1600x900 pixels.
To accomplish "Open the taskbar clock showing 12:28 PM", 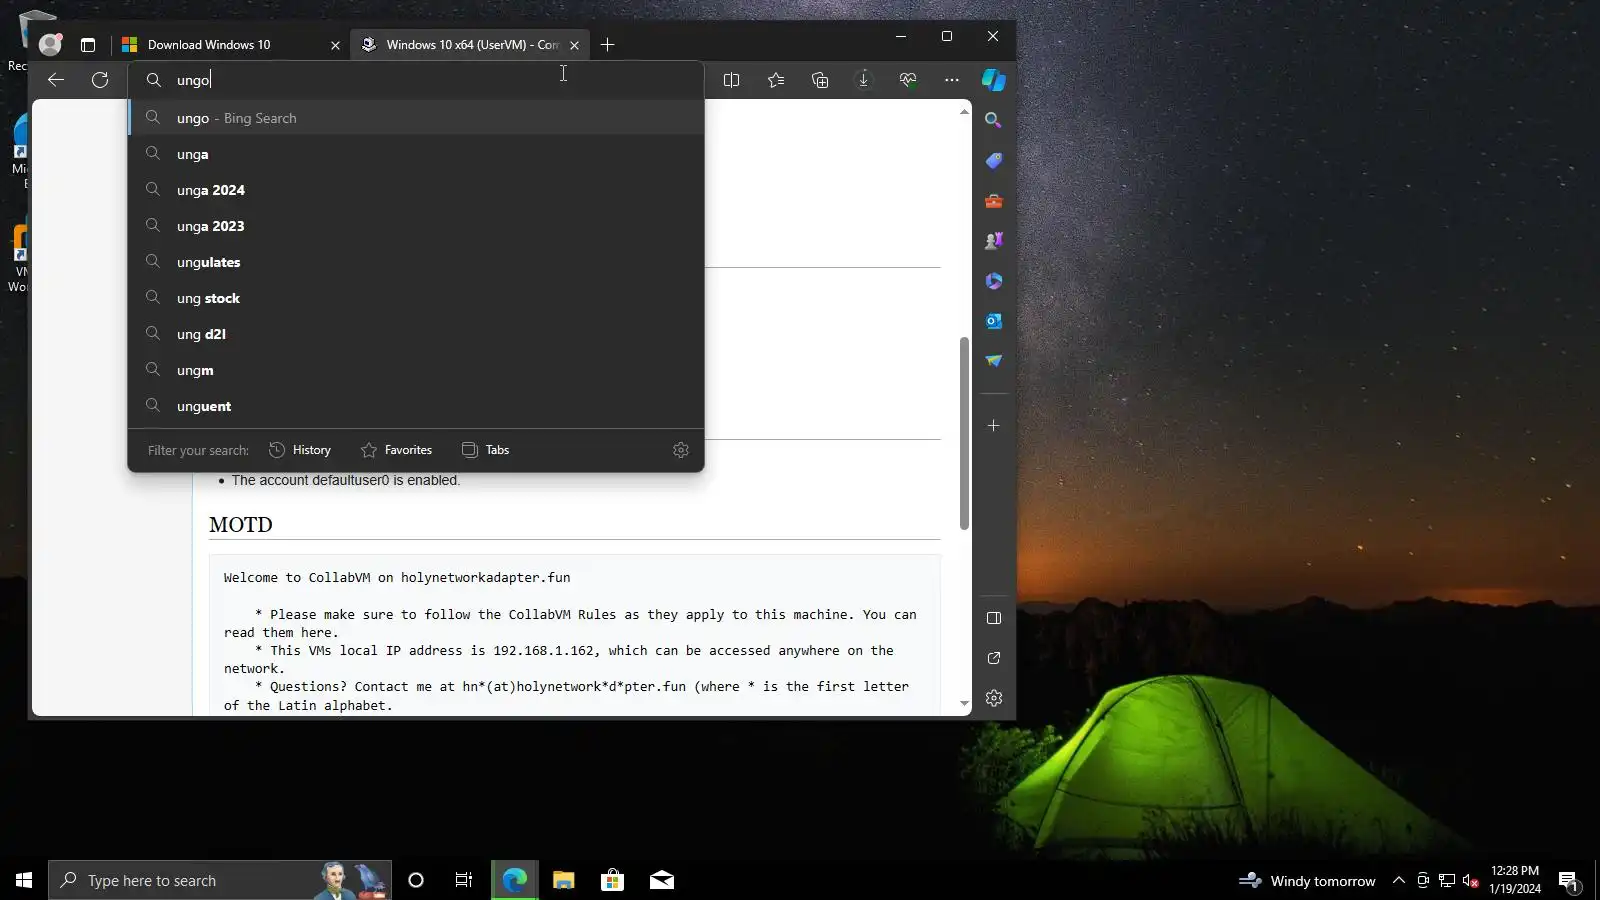I will pos(1515,880).
